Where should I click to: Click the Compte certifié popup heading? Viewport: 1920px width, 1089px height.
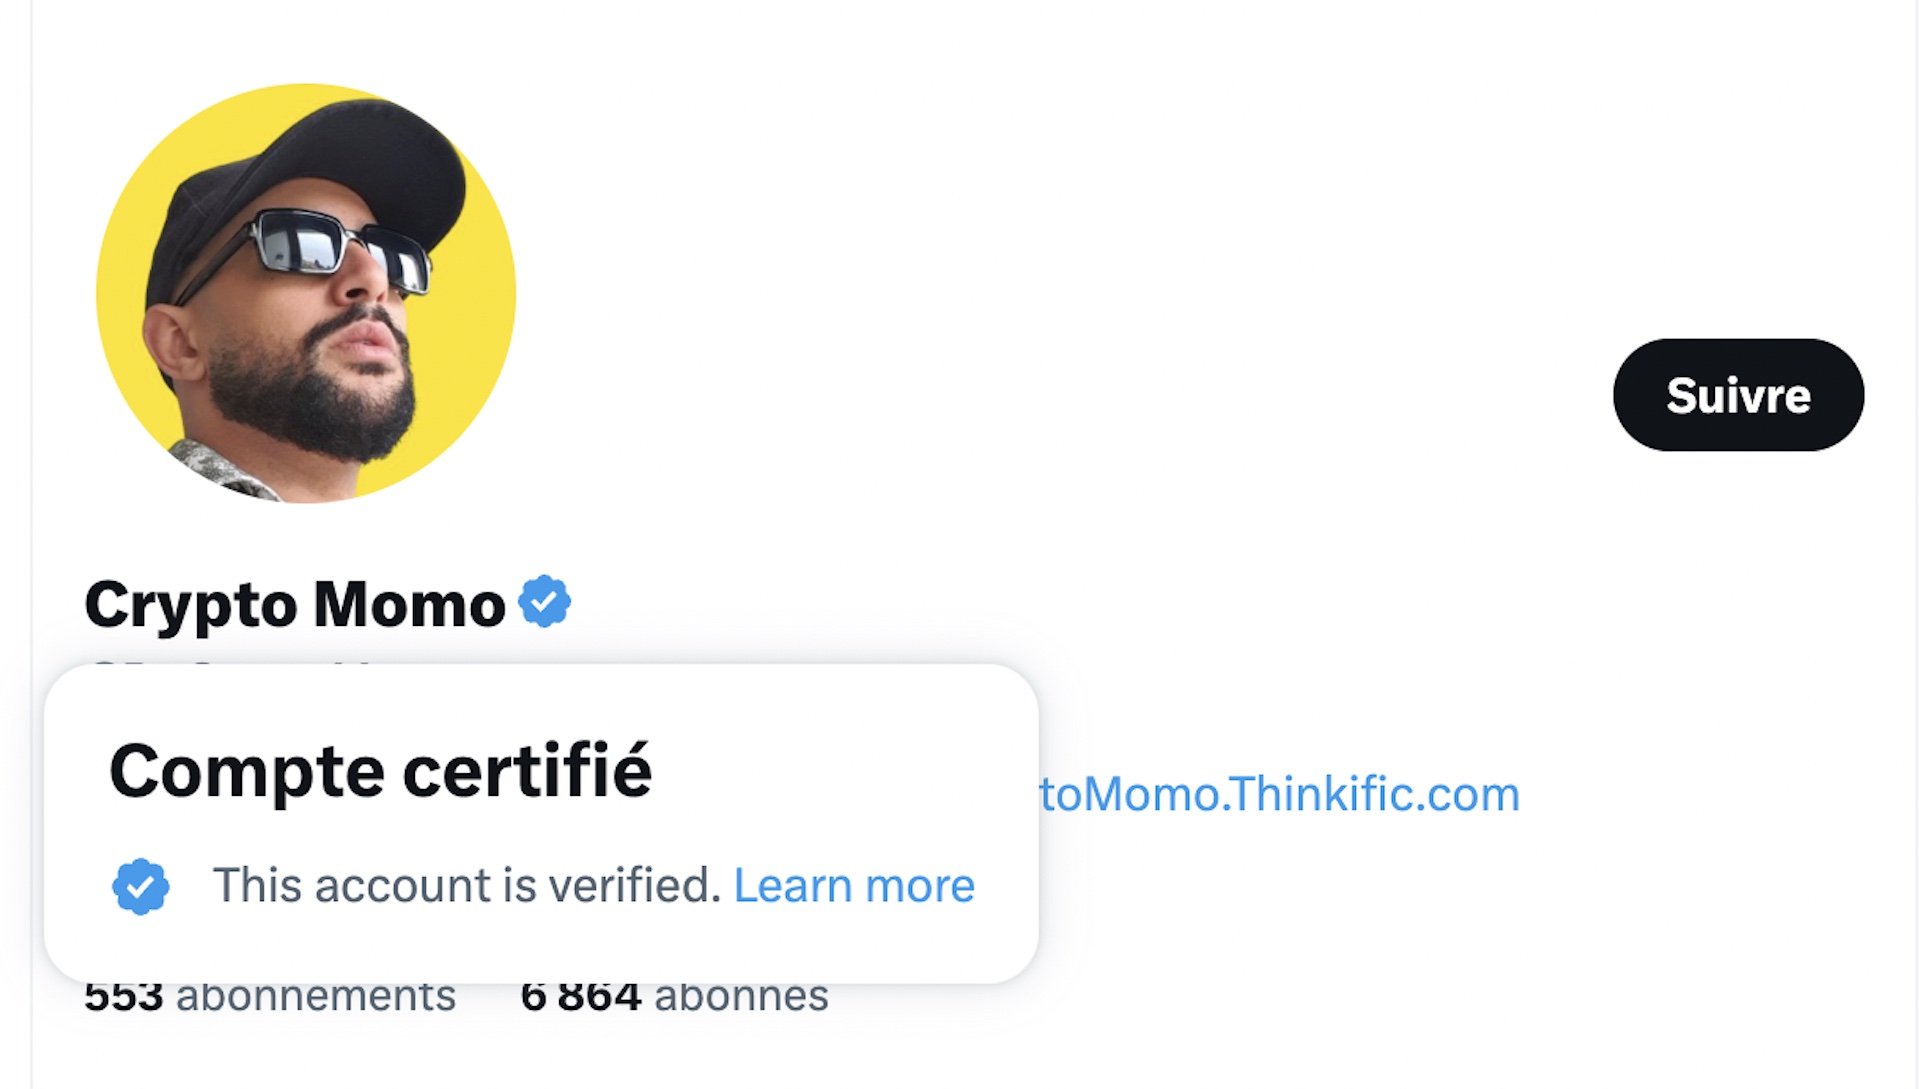[380, 771]
